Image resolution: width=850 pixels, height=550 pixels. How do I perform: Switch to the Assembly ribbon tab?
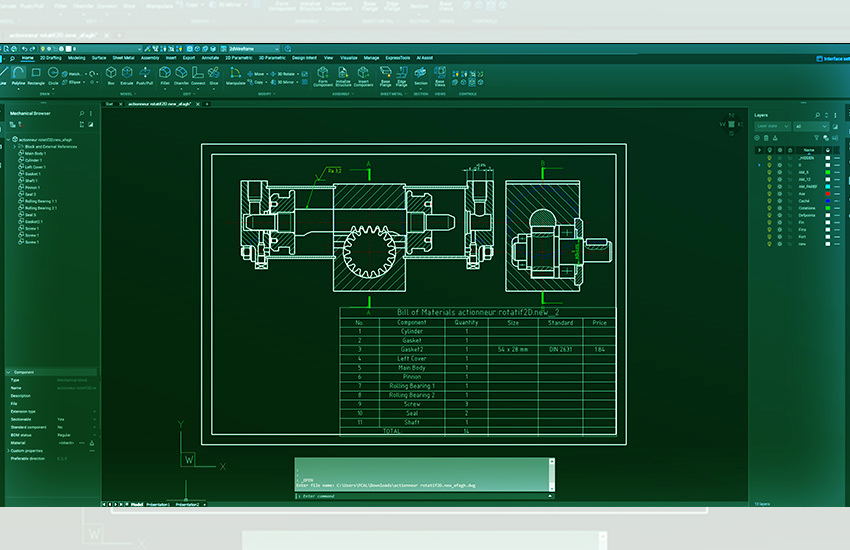point(150,57)
